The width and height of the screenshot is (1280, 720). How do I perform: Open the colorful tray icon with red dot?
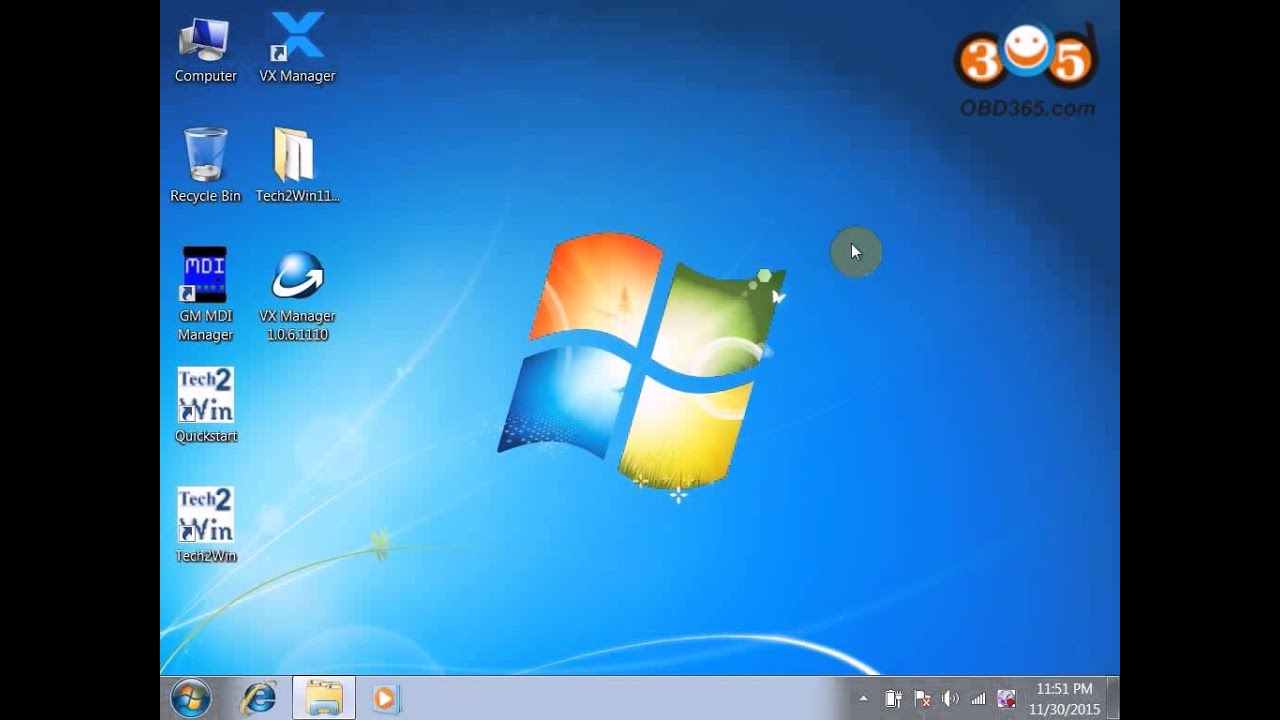pos(1006,699)
